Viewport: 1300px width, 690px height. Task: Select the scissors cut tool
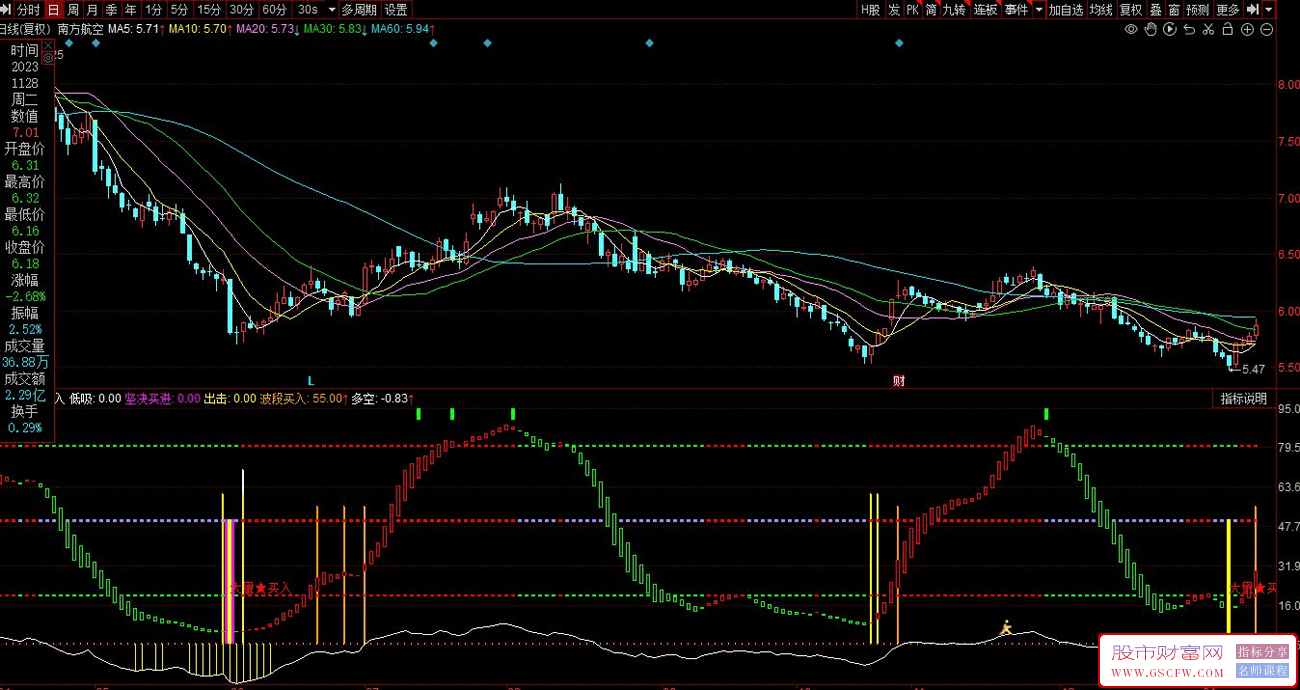[1208, 29]
